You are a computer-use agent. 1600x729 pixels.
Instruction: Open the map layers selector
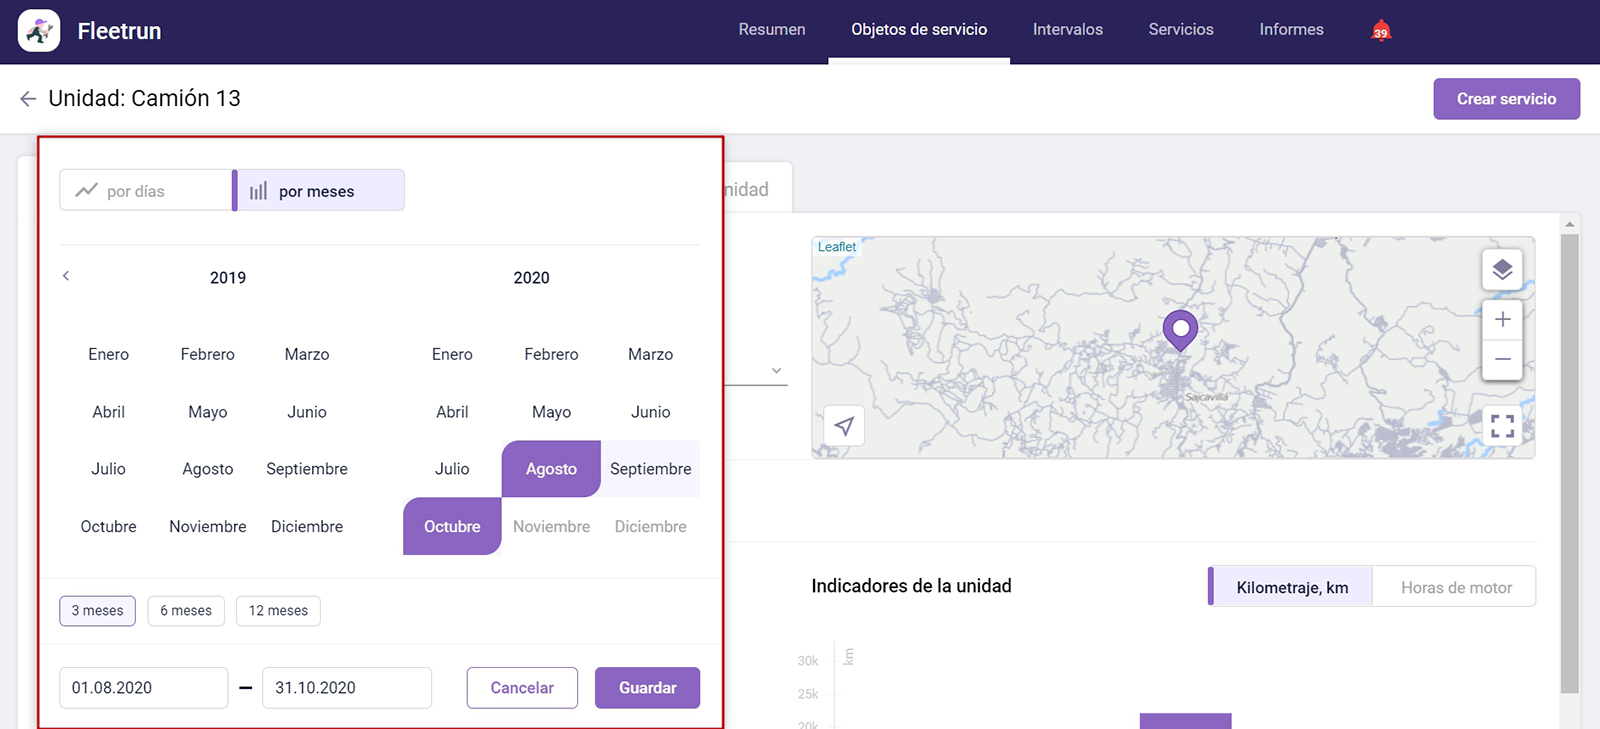(x=1501, y=270)
